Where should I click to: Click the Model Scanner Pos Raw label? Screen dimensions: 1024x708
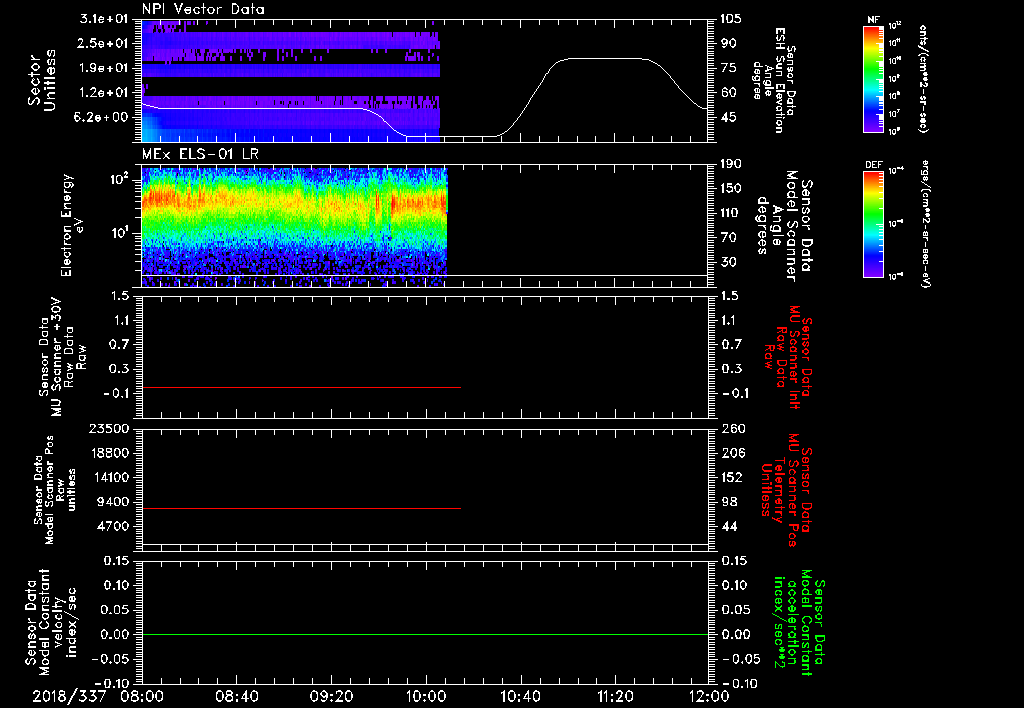pos(56,490)
